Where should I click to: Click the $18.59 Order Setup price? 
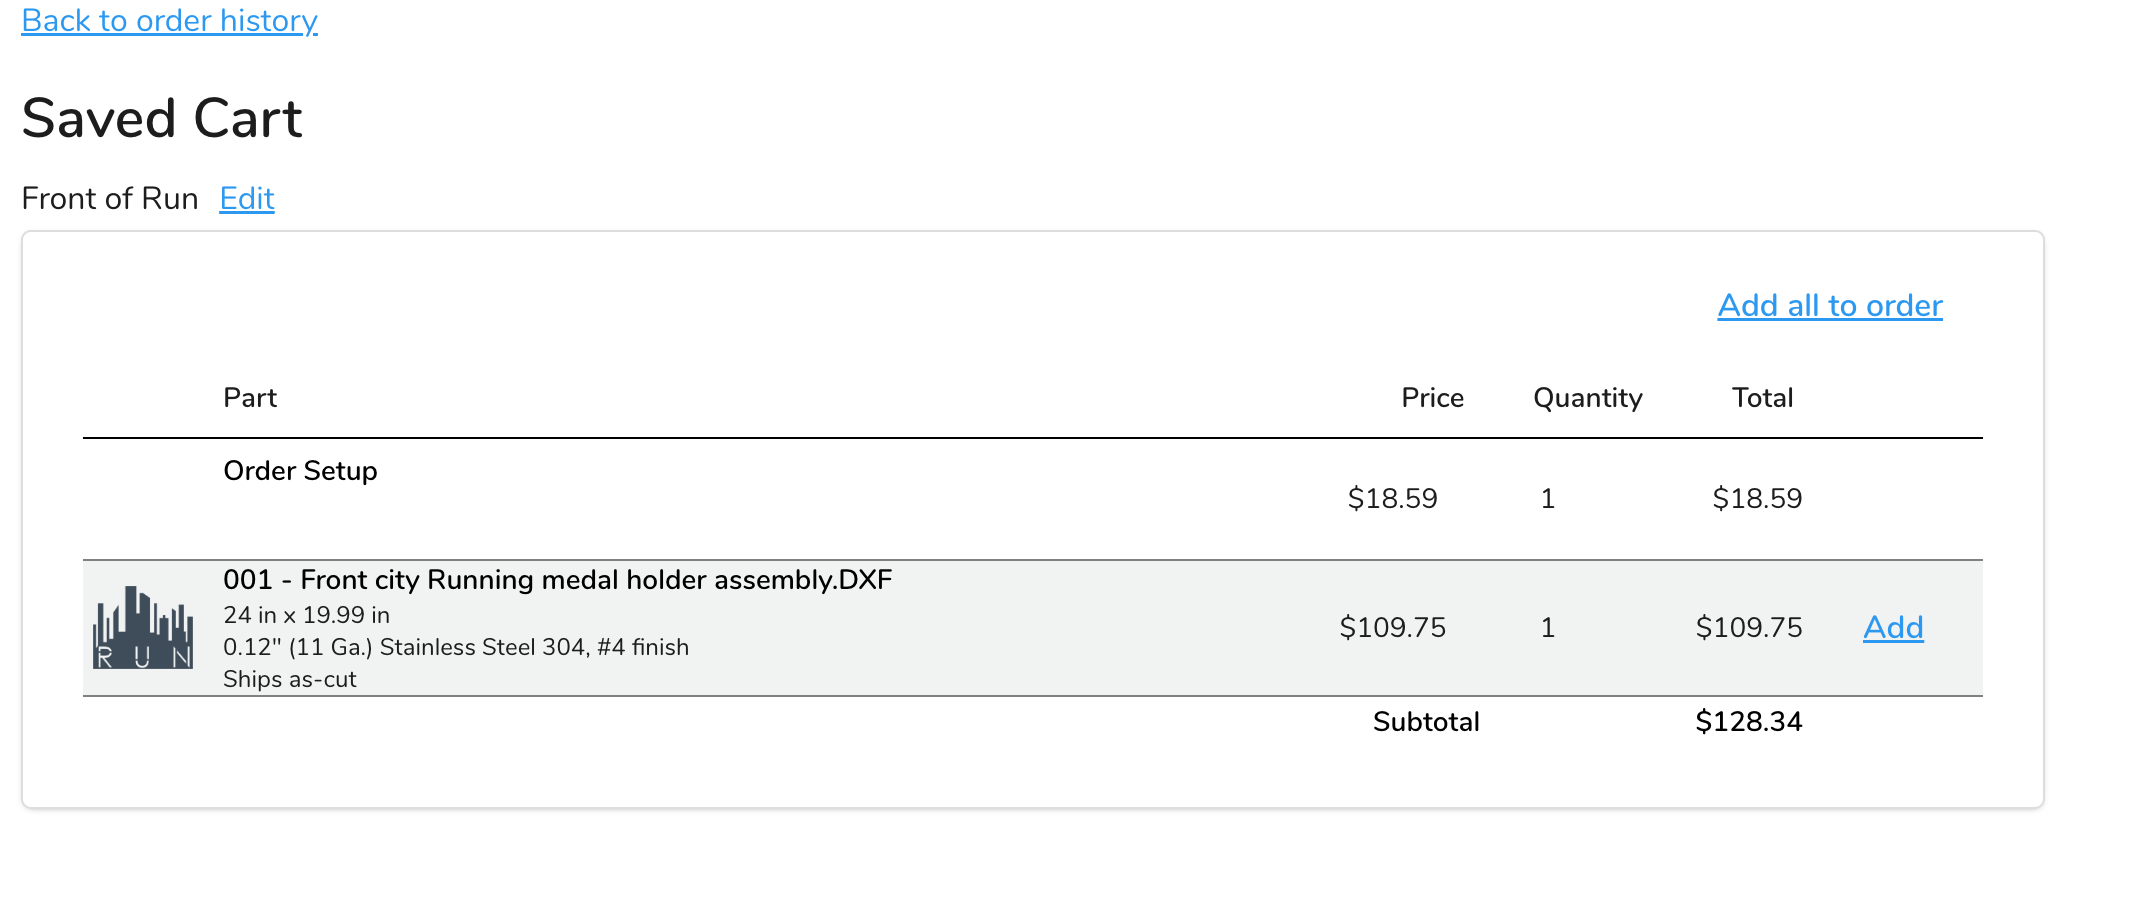tap(1392, 498)
